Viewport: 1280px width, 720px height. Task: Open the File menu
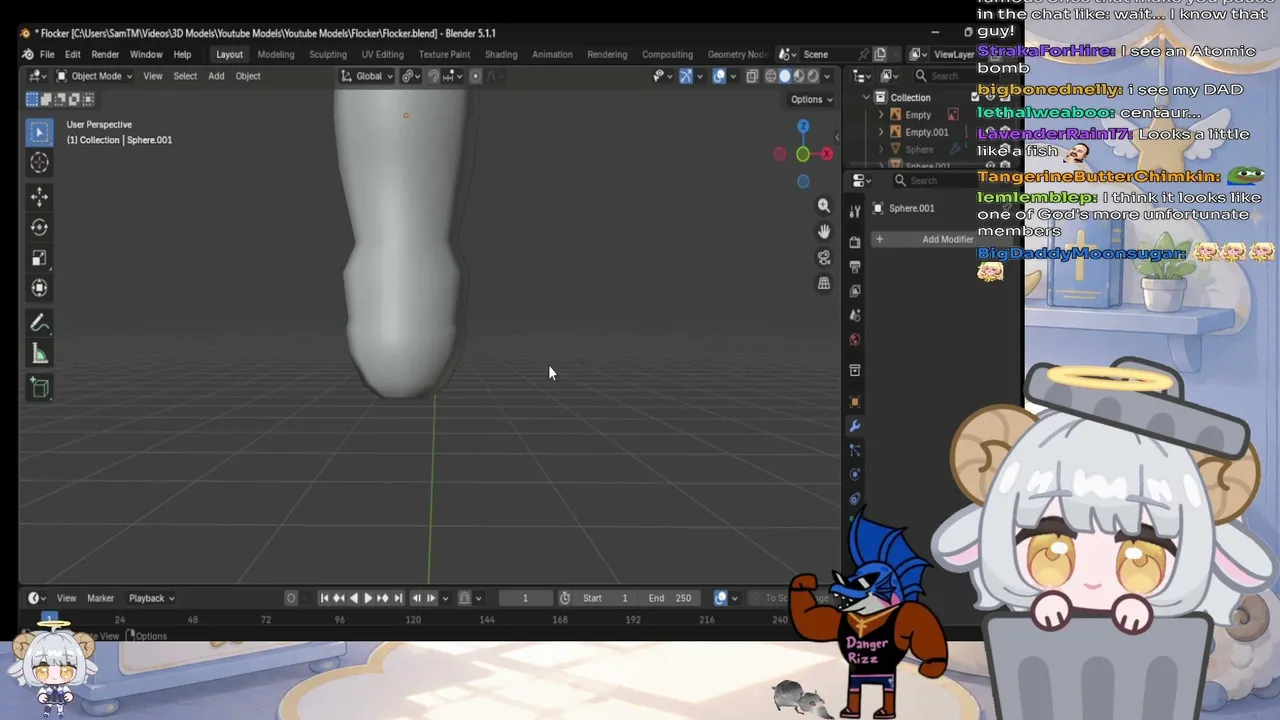click(x=47, y=54)
